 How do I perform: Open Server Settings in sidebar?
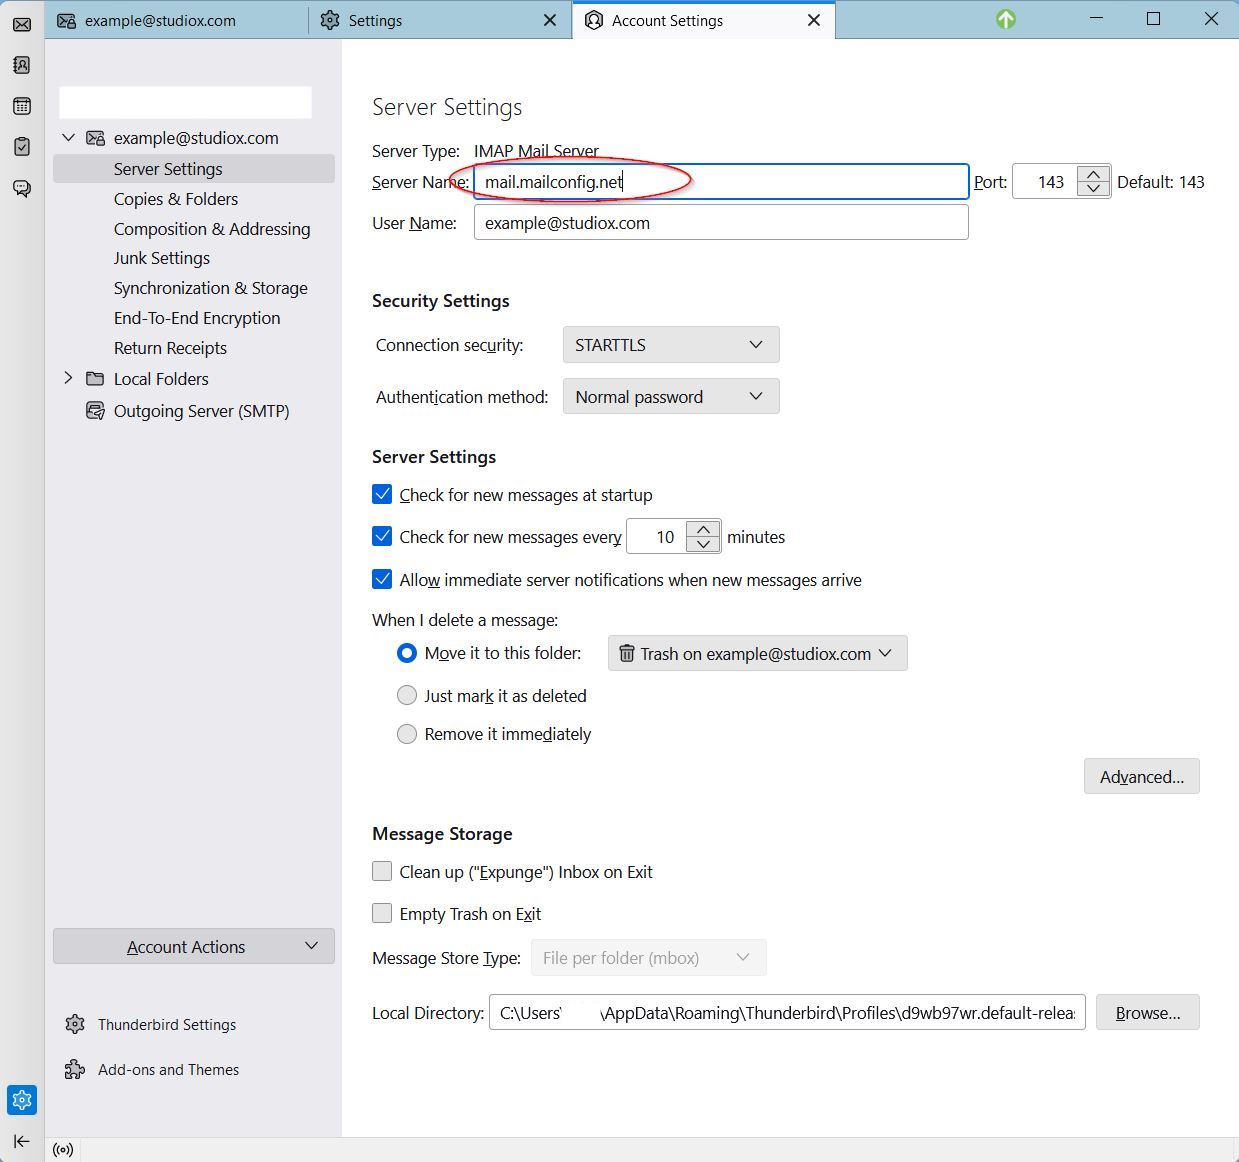click(194, 169)
